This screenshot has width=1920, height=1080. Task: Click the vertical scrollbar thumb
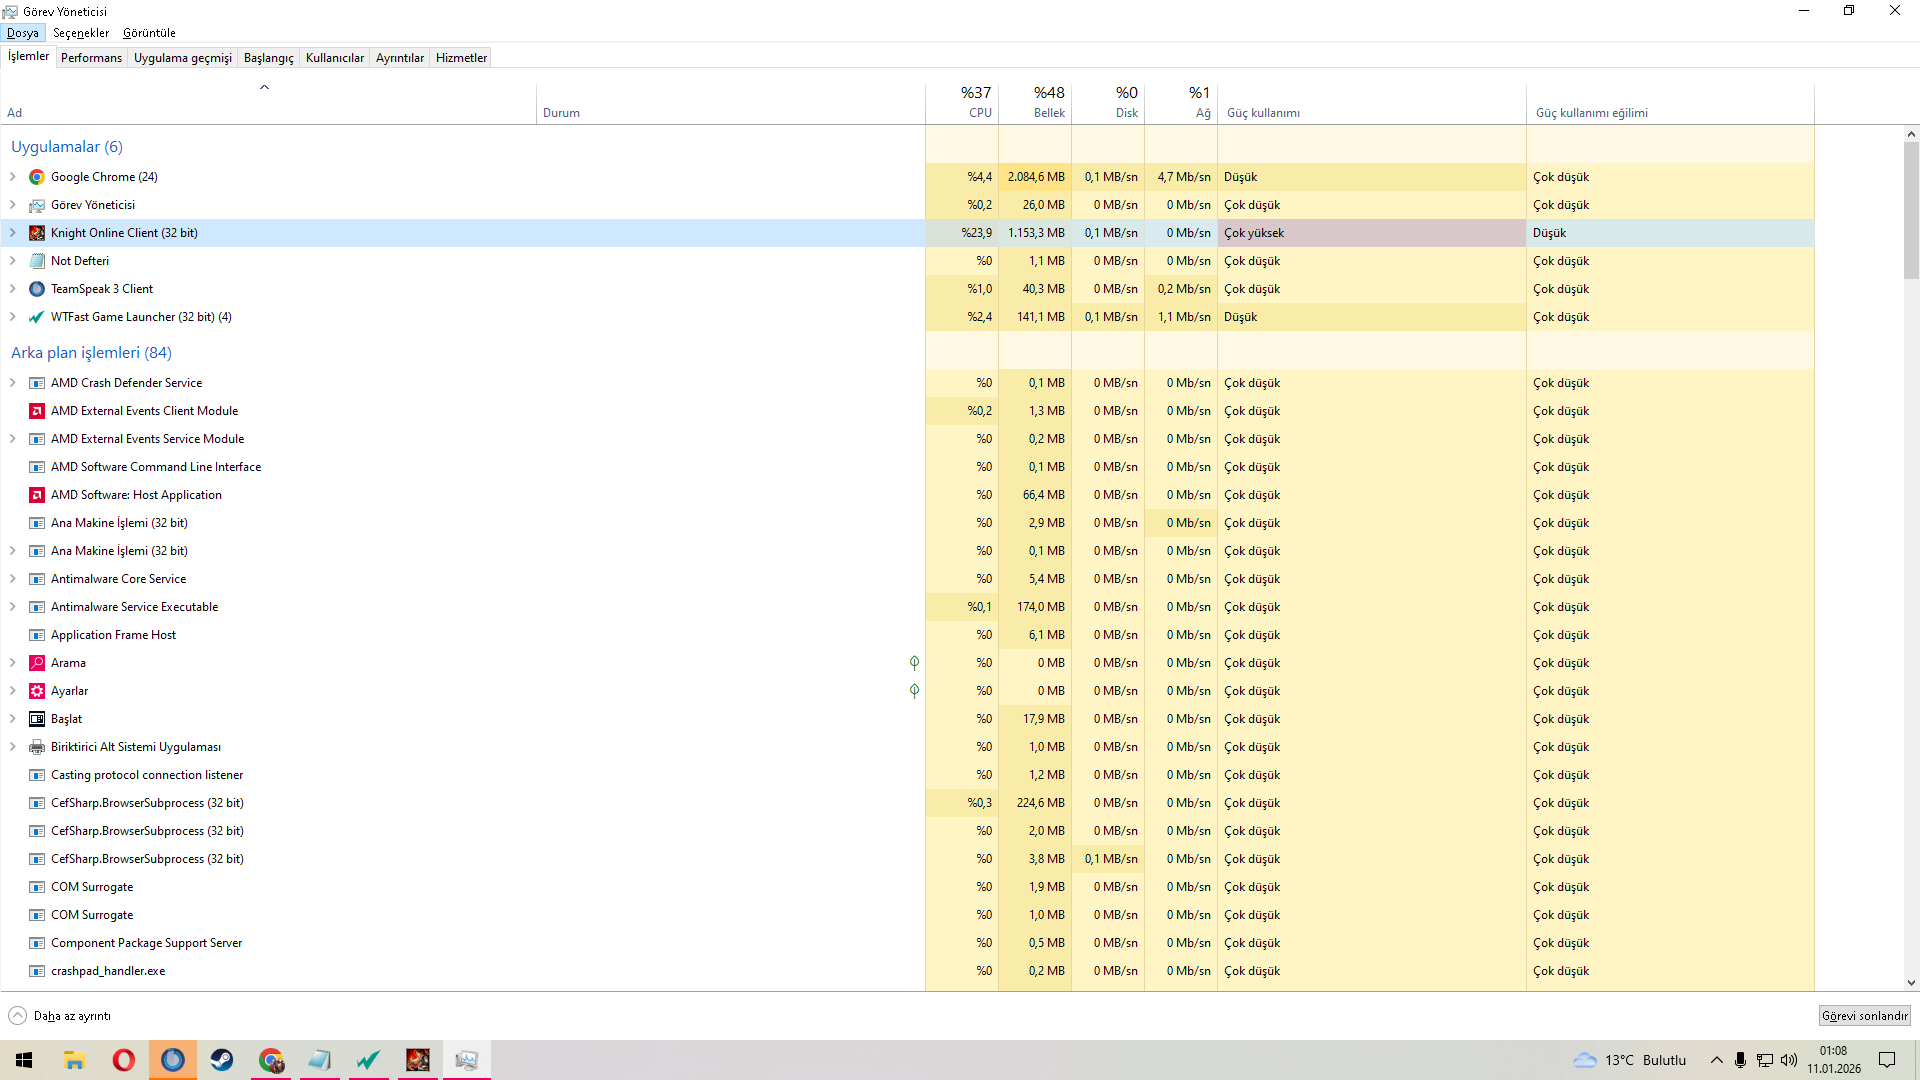1911,210
